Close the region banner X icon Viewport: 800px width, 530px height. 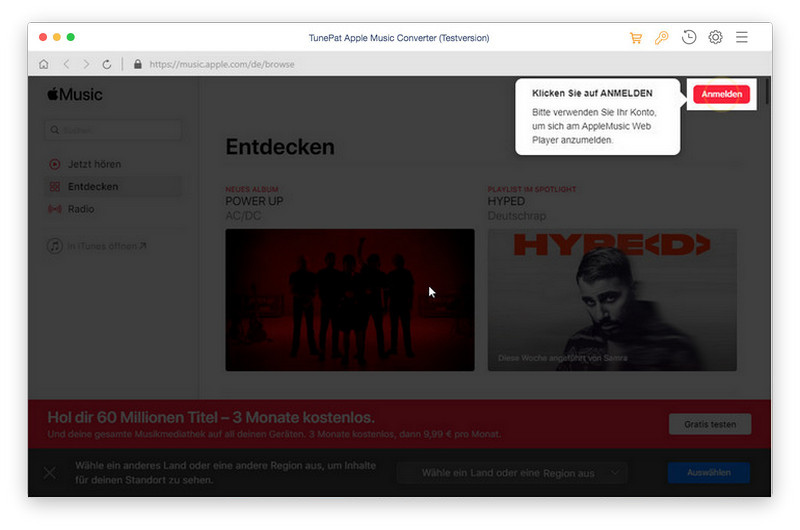pos(50,473)
